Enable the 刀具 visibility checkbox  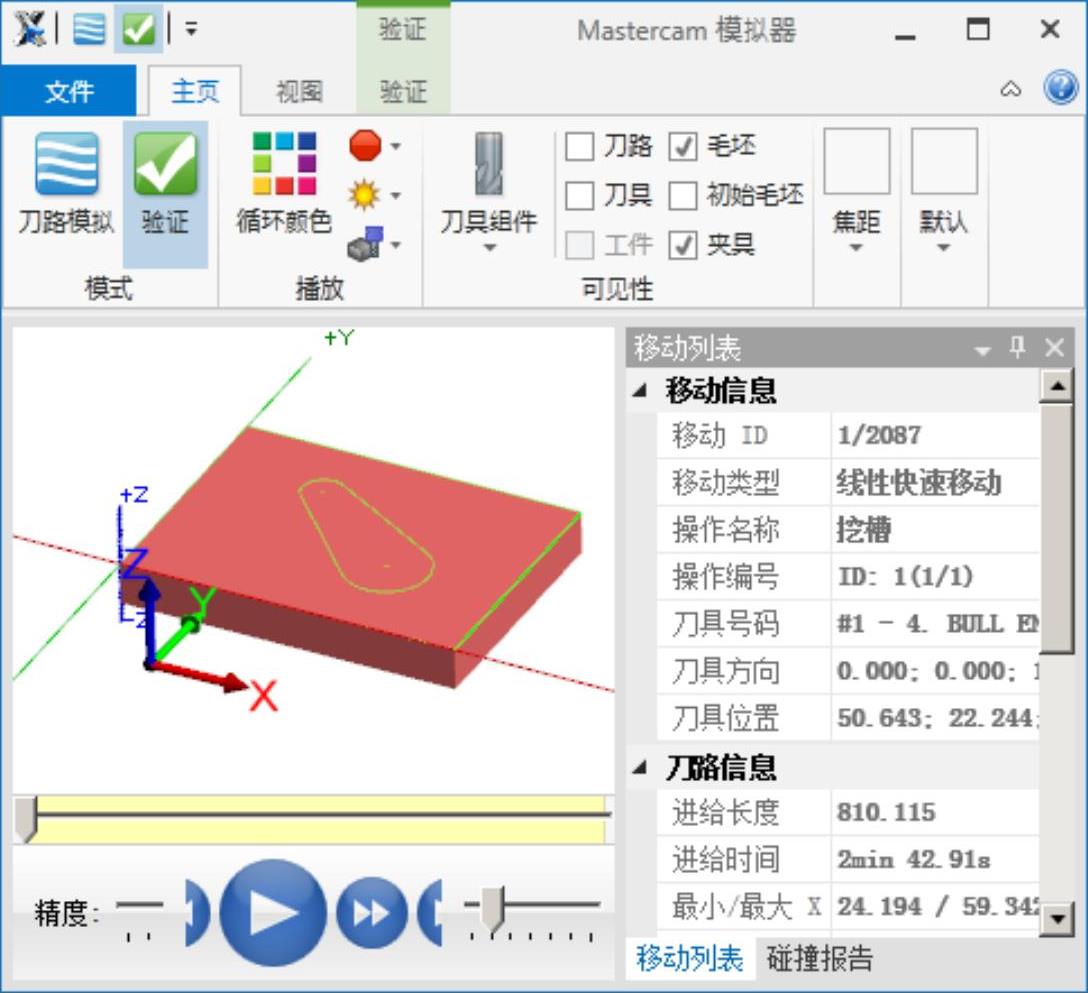point(580,196)
